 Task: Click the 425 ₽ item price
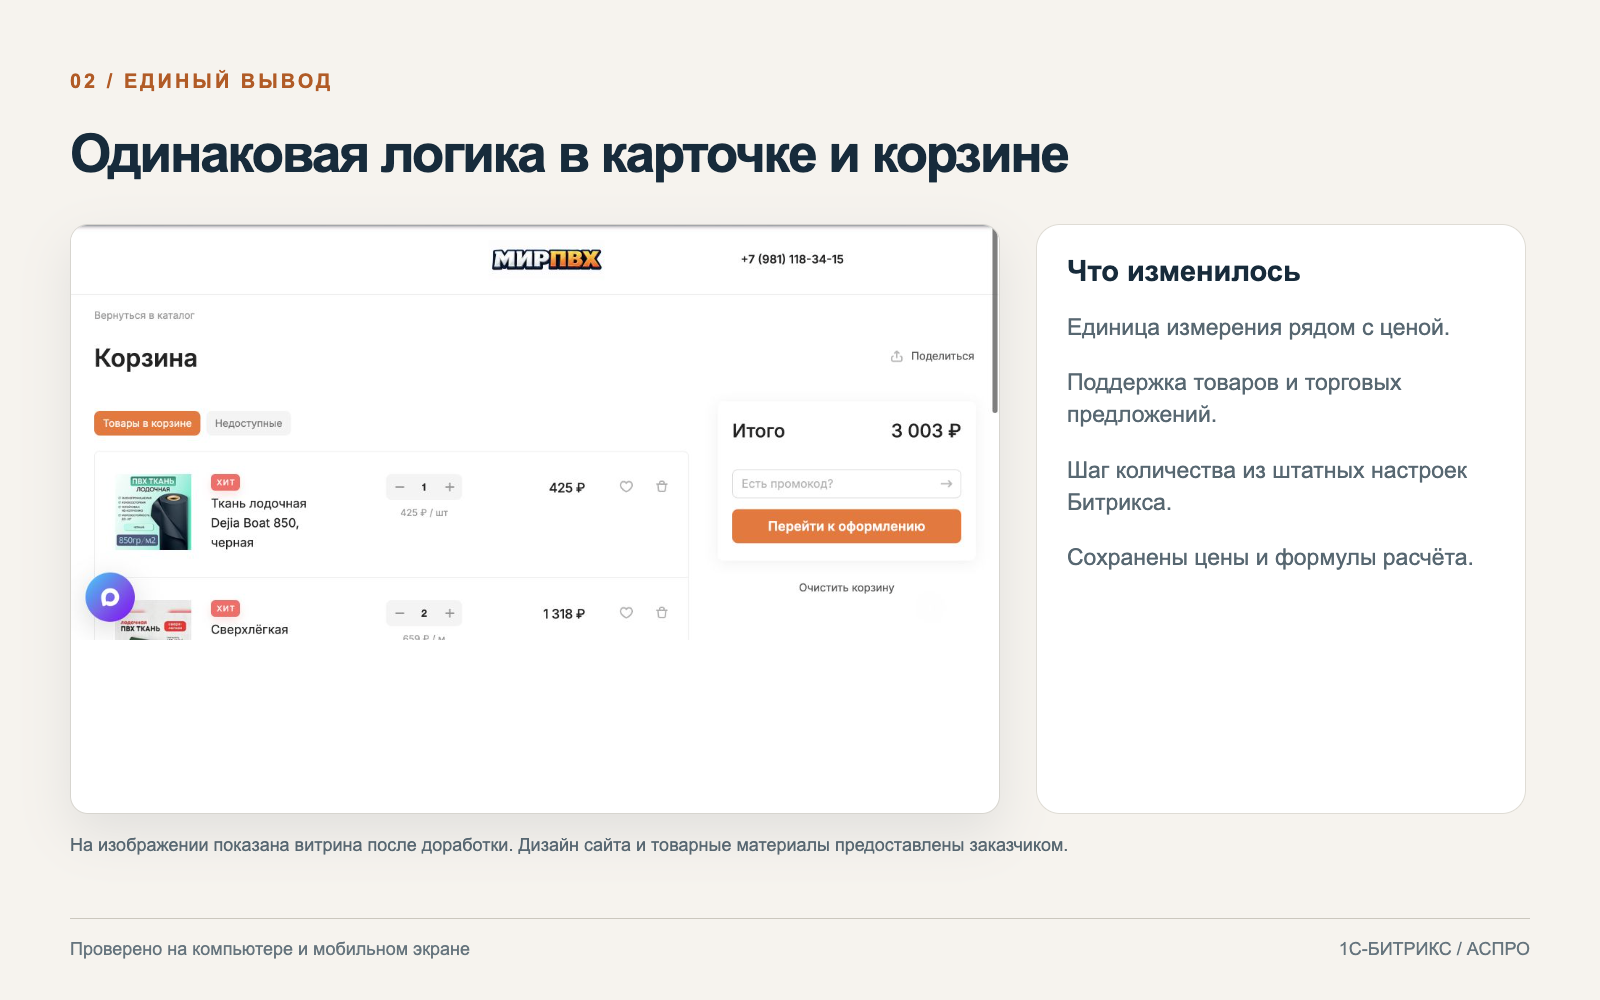coord(567,488)
